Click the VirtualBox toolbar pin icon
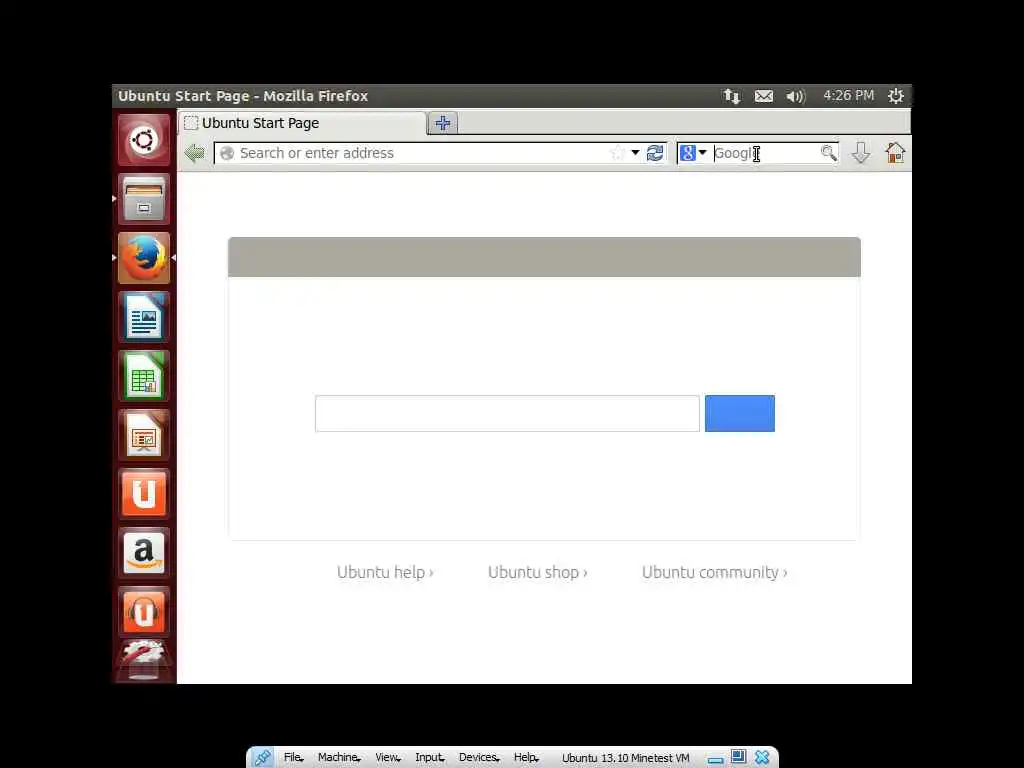This screenshot has width=1024, height=768. click(263, 758)
